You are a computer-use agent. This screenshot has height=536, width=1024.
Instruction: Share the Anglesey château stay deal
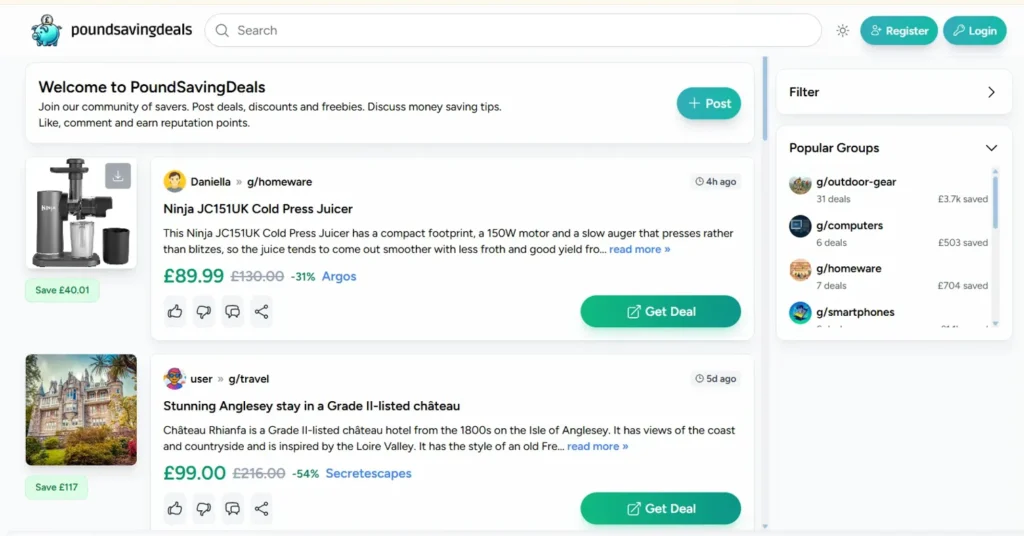point(261,509)
